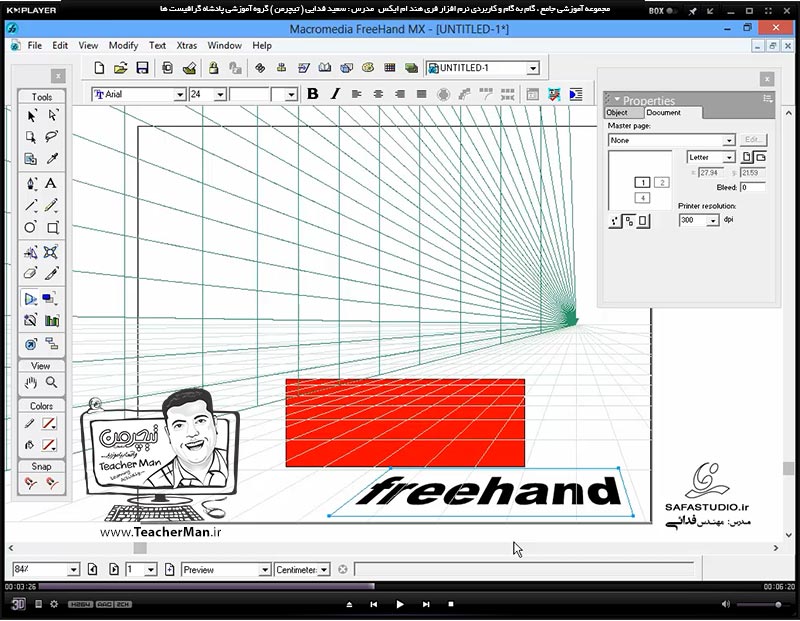Play the video in KMPlayer
This screenshot has width=800, height=621.
[x=399, y=604]
